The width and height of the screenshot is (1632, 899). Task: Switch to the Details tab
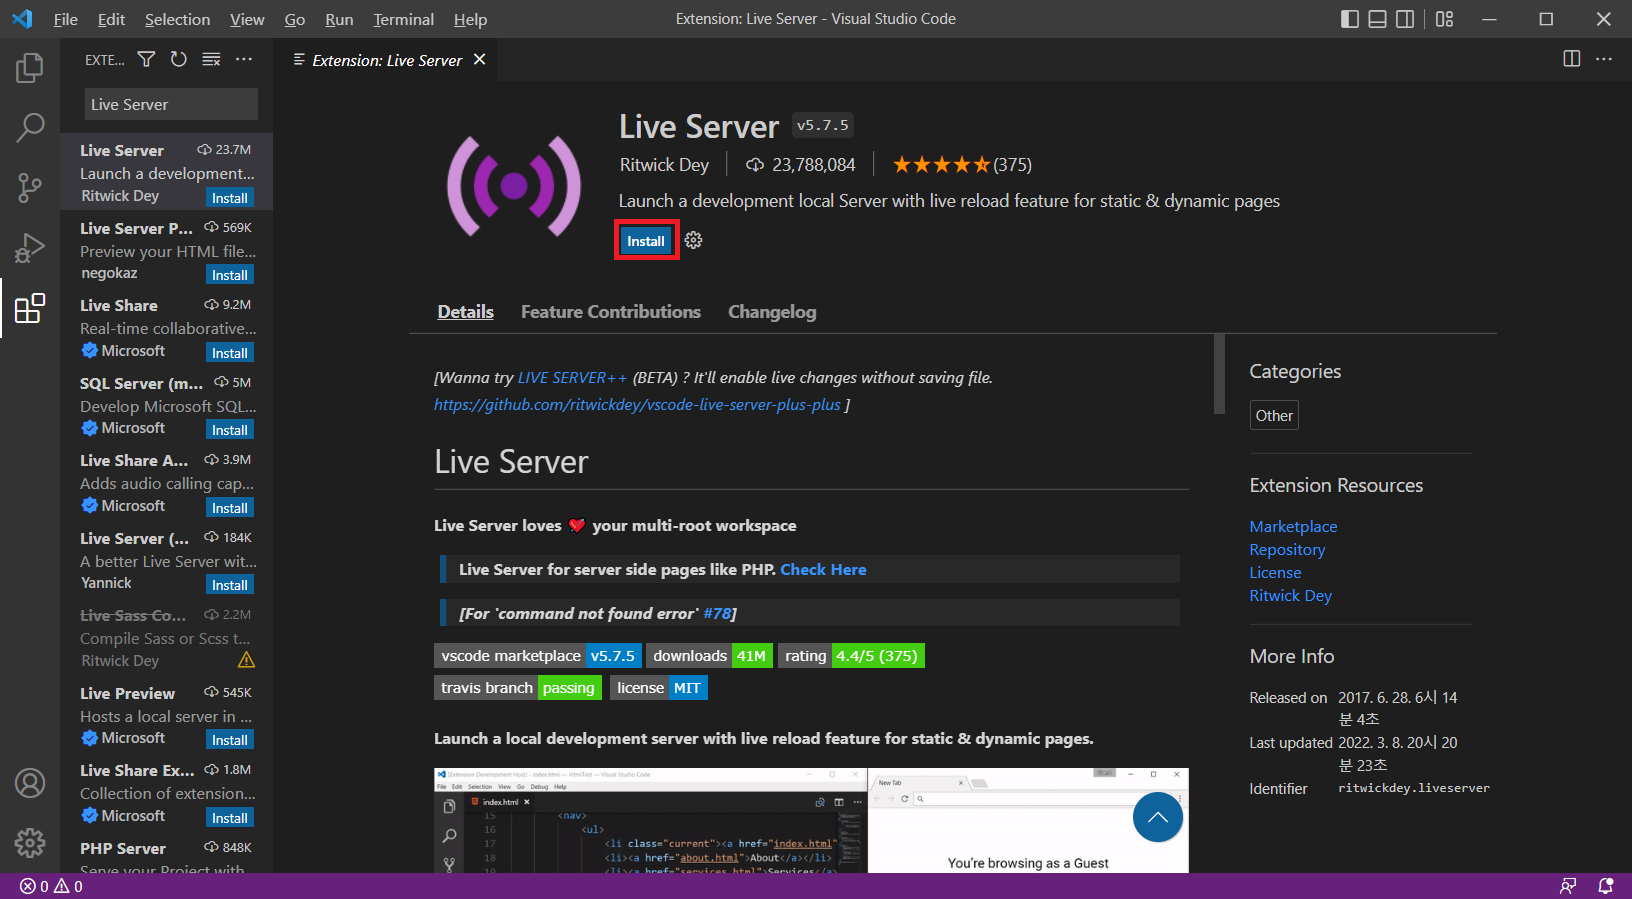point(465,312)
